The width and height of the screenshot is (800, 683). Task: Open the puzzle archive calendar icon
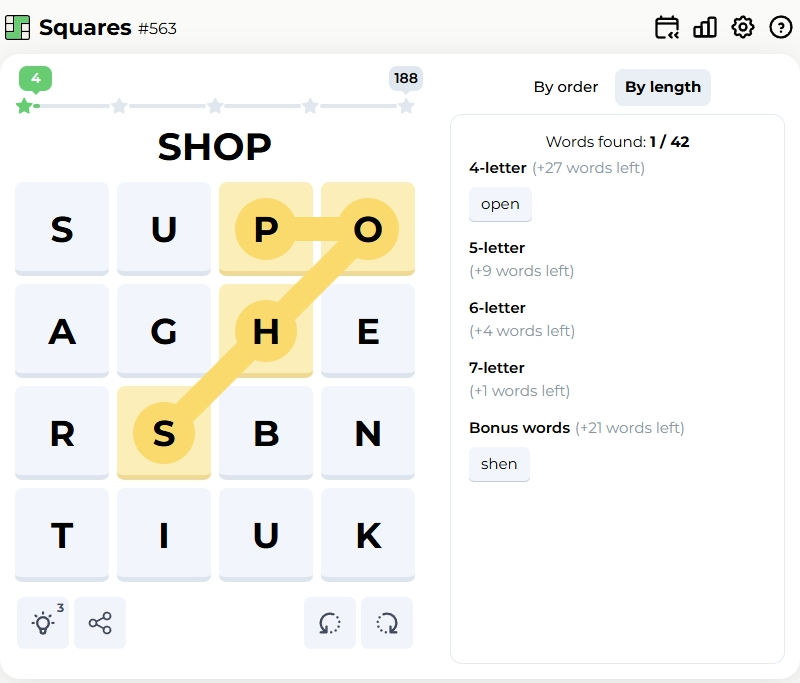[x=667, y=28]
